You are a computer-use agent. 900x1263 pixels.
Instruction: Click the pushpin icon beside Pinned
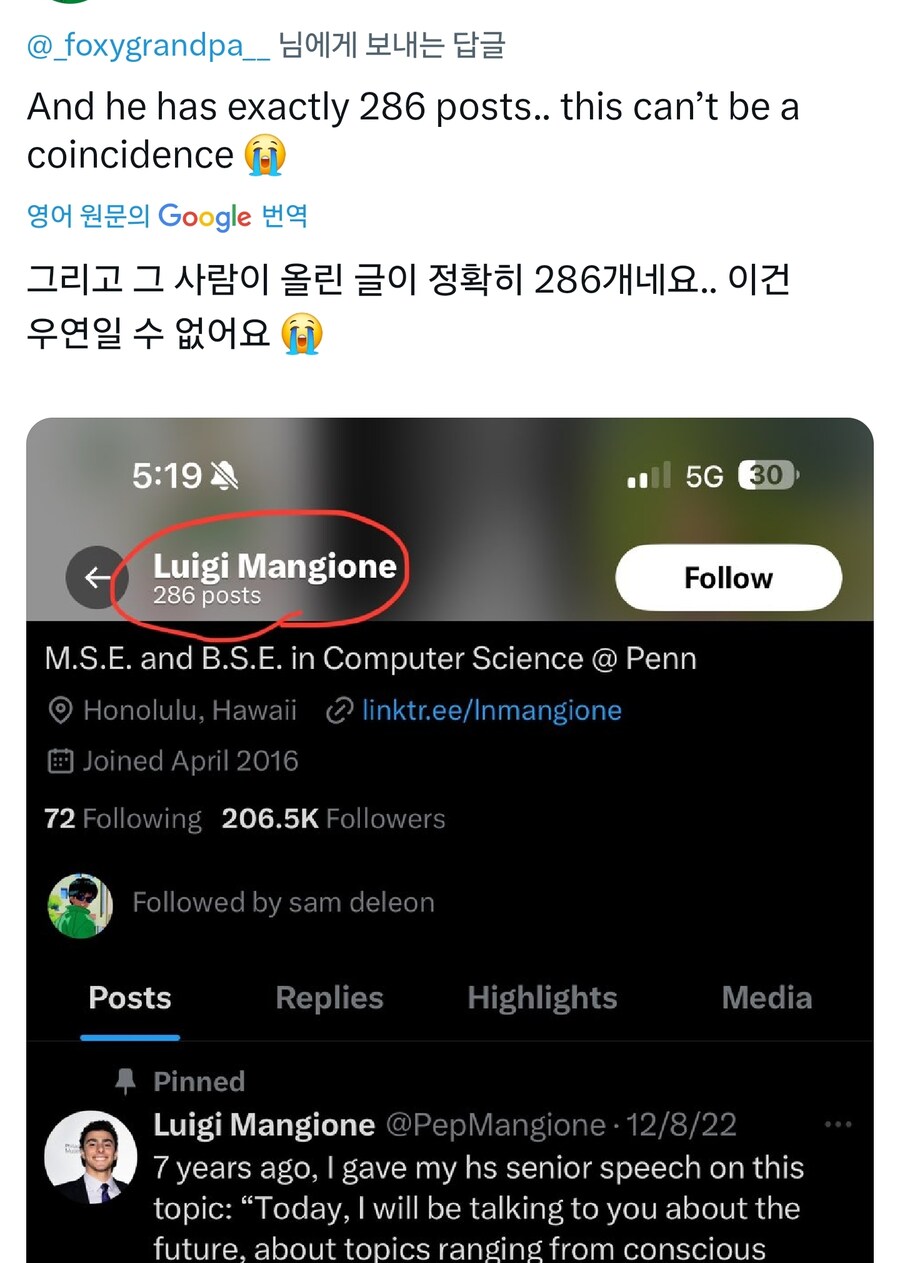click(125, 1081)
